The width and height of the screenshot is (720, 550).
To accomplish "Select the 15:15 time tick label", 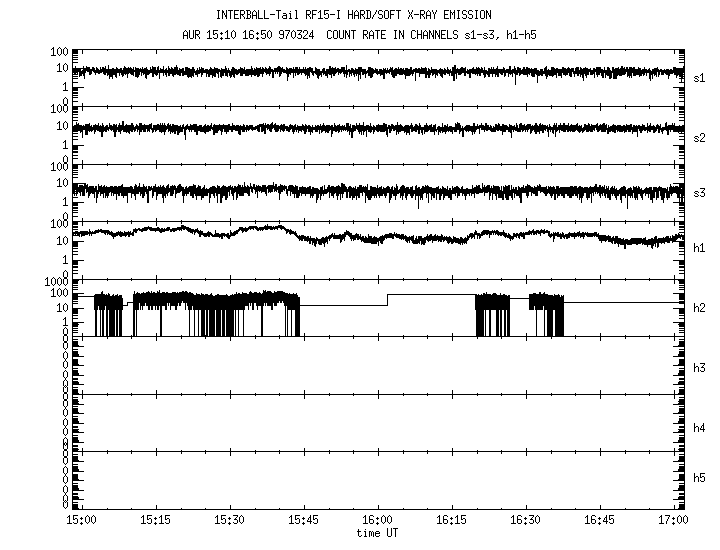I will tap(155, 521).
